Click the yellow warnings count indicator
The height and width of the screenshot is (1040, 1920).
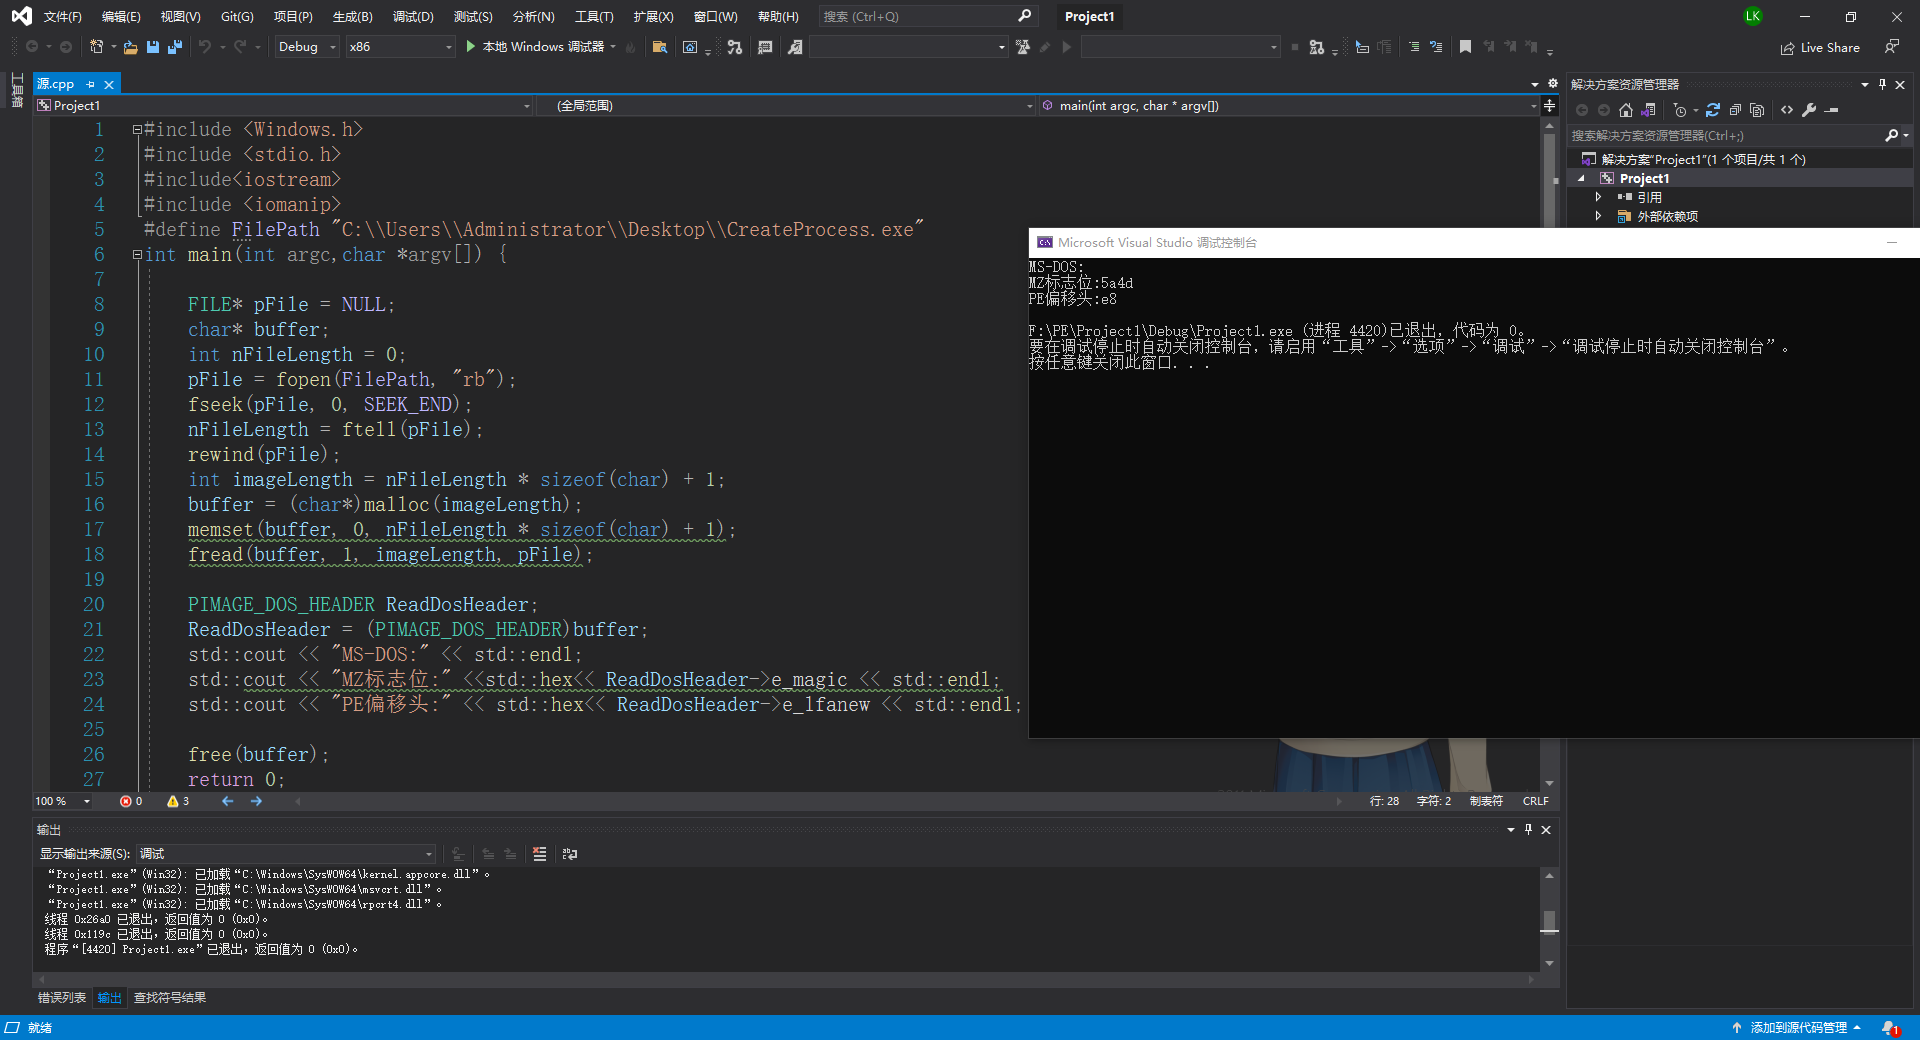(x=178, y=801)
